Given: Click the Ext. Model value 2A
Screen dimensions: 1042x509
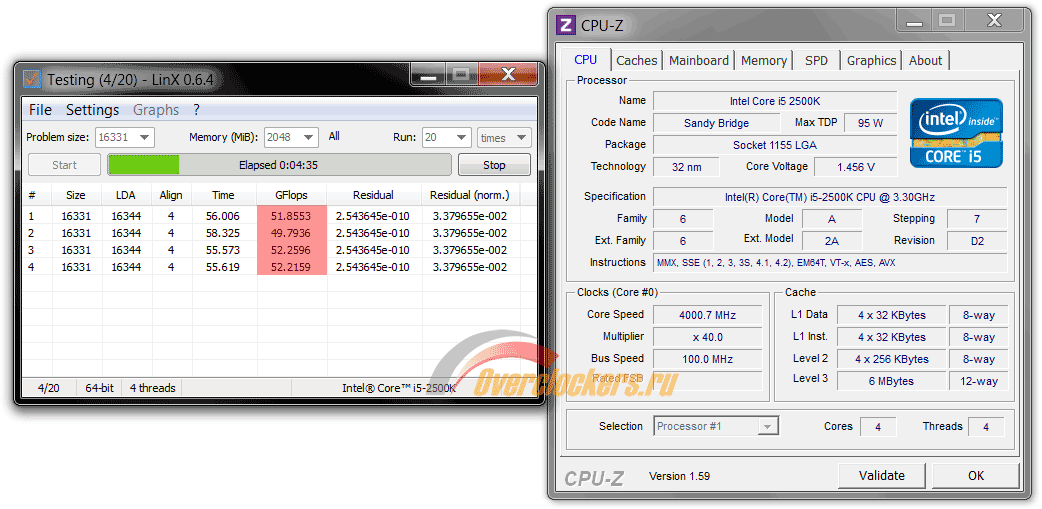Looking at the screenshot, I should [832, 241].
